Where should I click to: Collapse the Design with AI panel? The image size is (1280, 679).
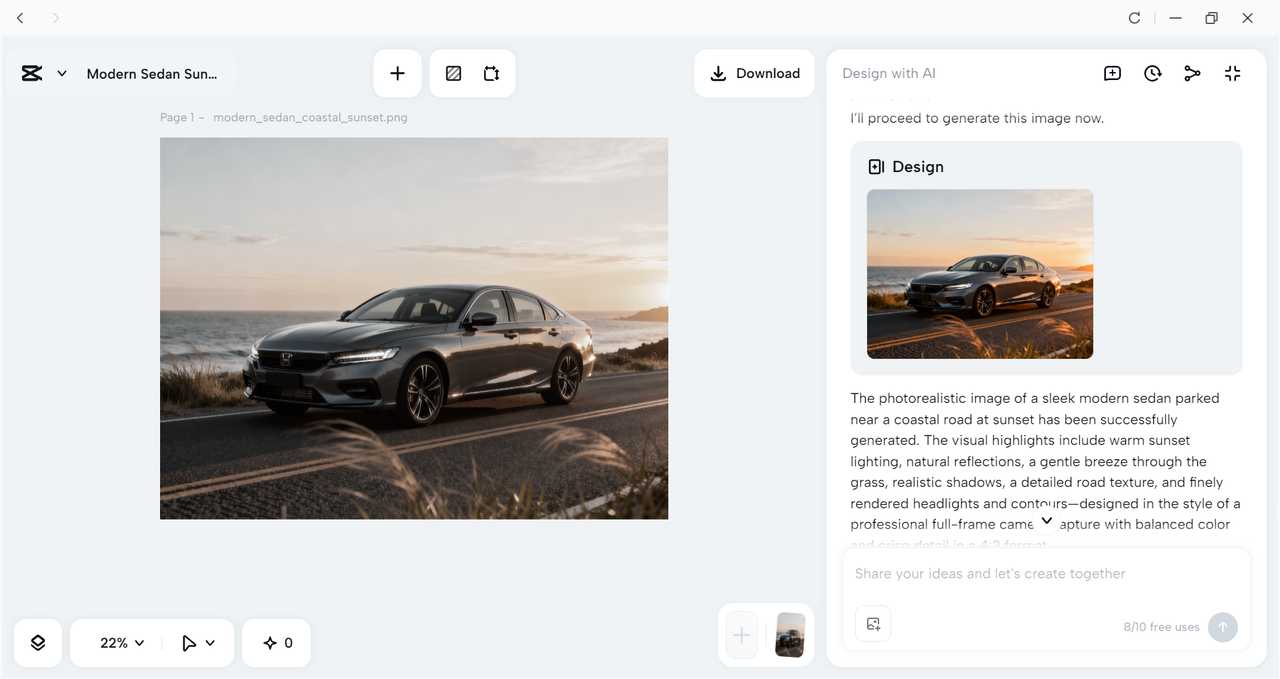click(x=1232, y=73)
